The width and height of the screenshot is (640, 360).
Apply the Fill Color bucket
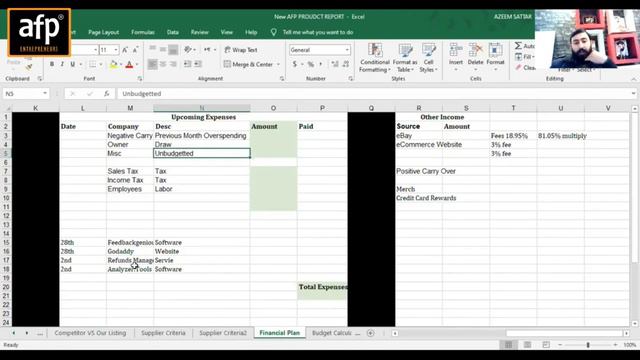coord(114,64)
